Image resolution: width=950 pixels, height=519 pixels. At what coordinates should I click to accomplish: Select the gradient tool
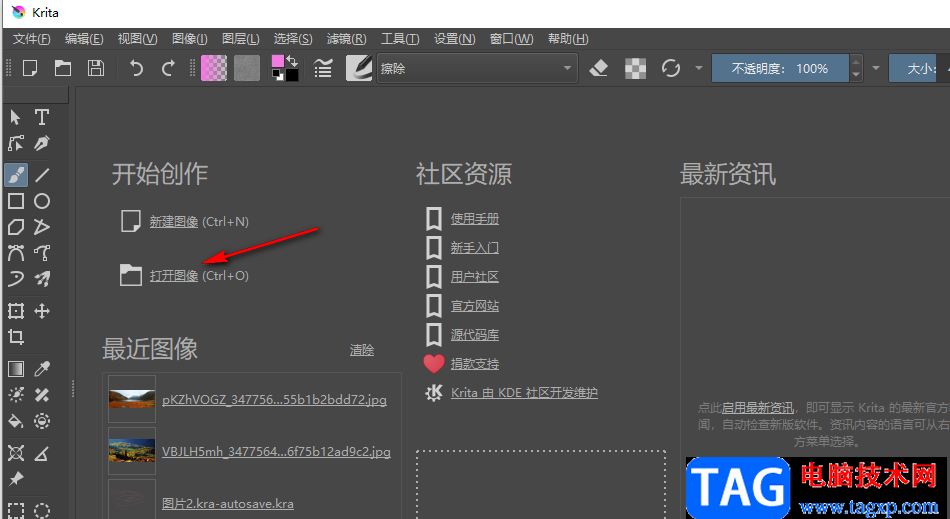(16, 369)
